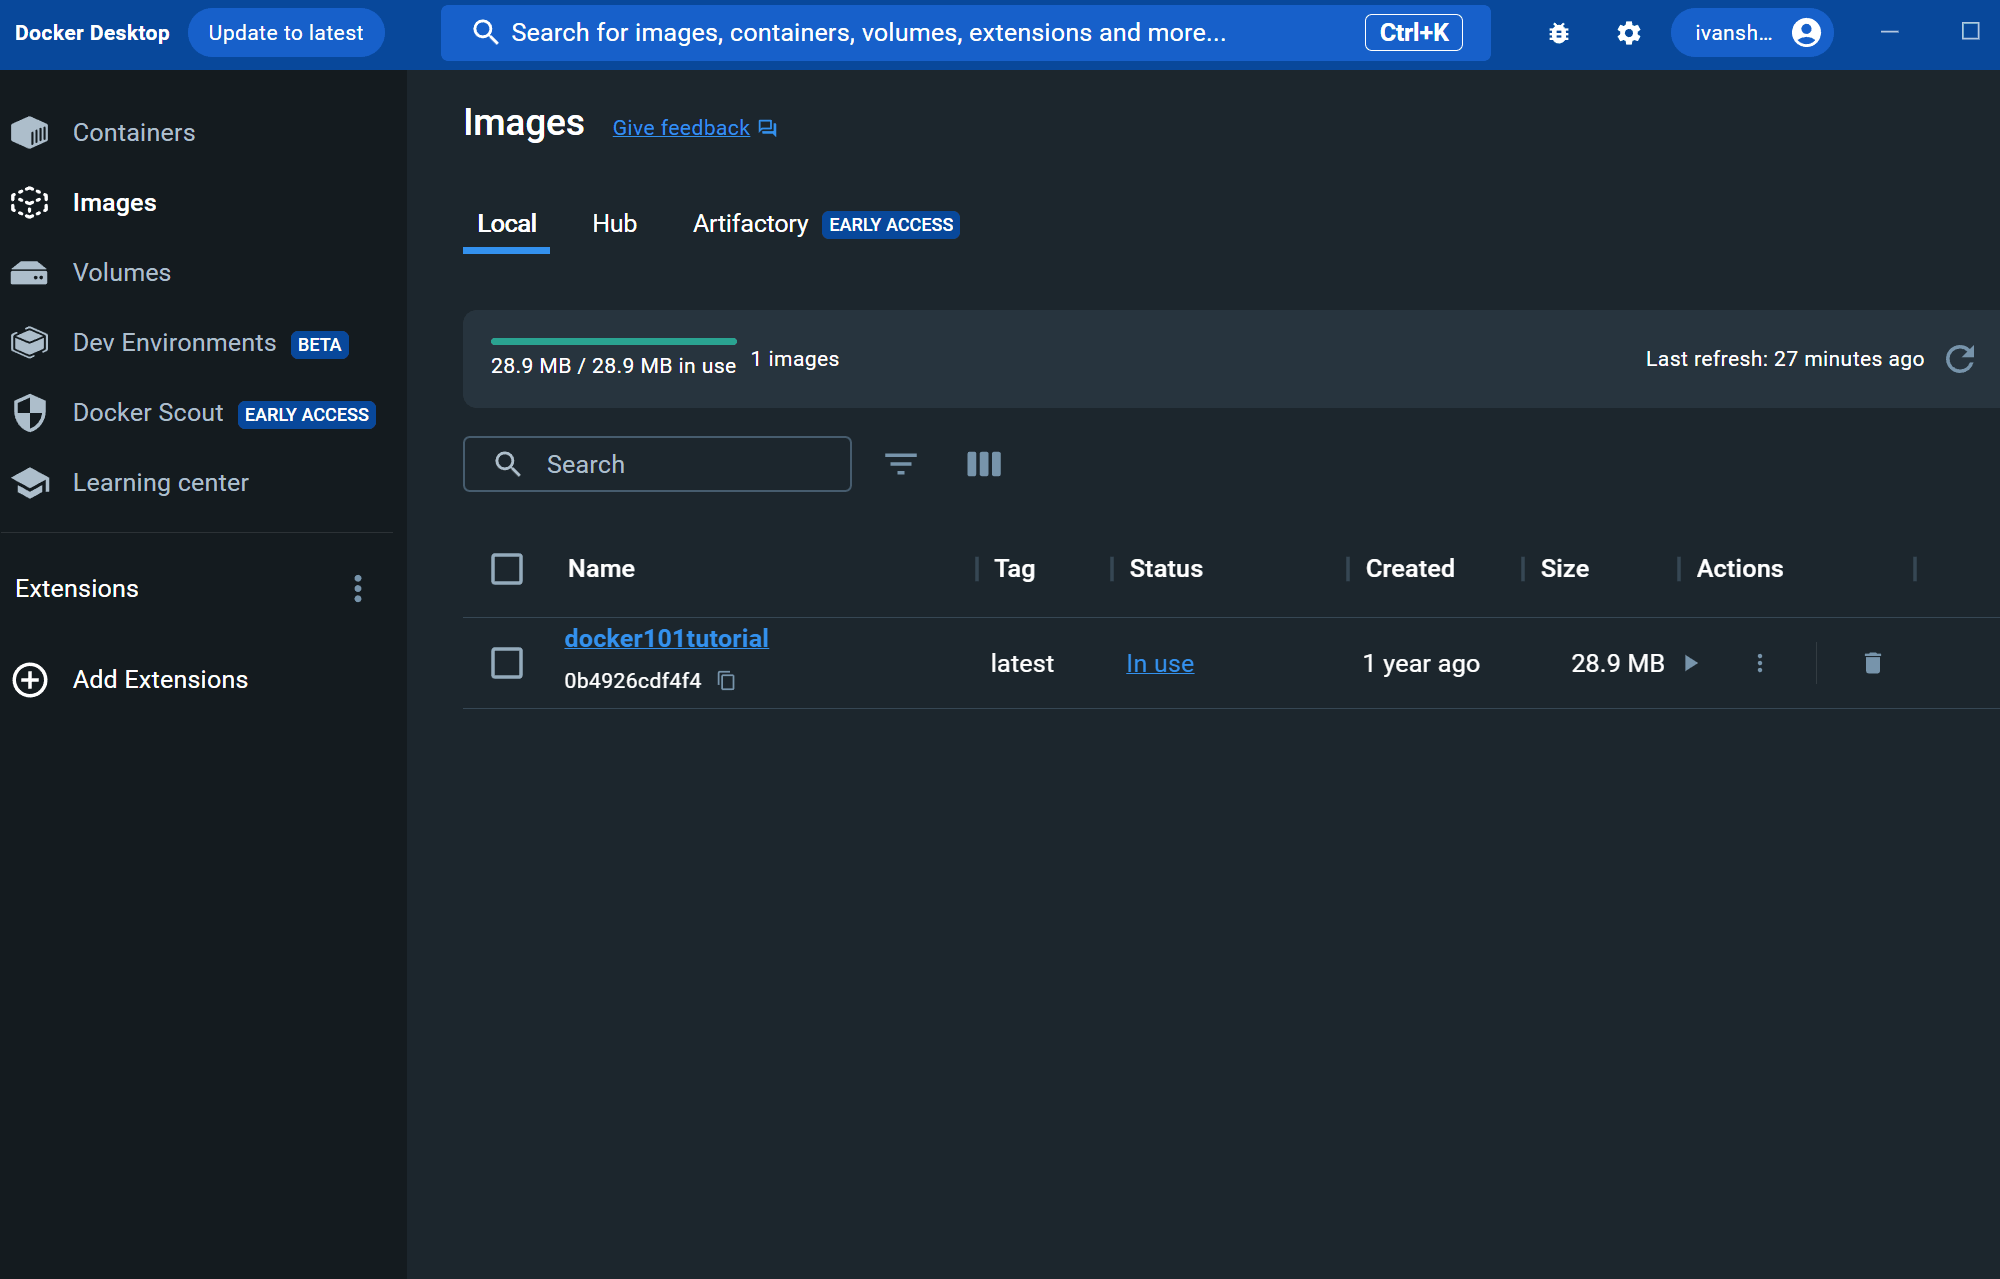Open the Containers section in sidebar
This screenshot has width=2000, height=1279.
[133, 132]
